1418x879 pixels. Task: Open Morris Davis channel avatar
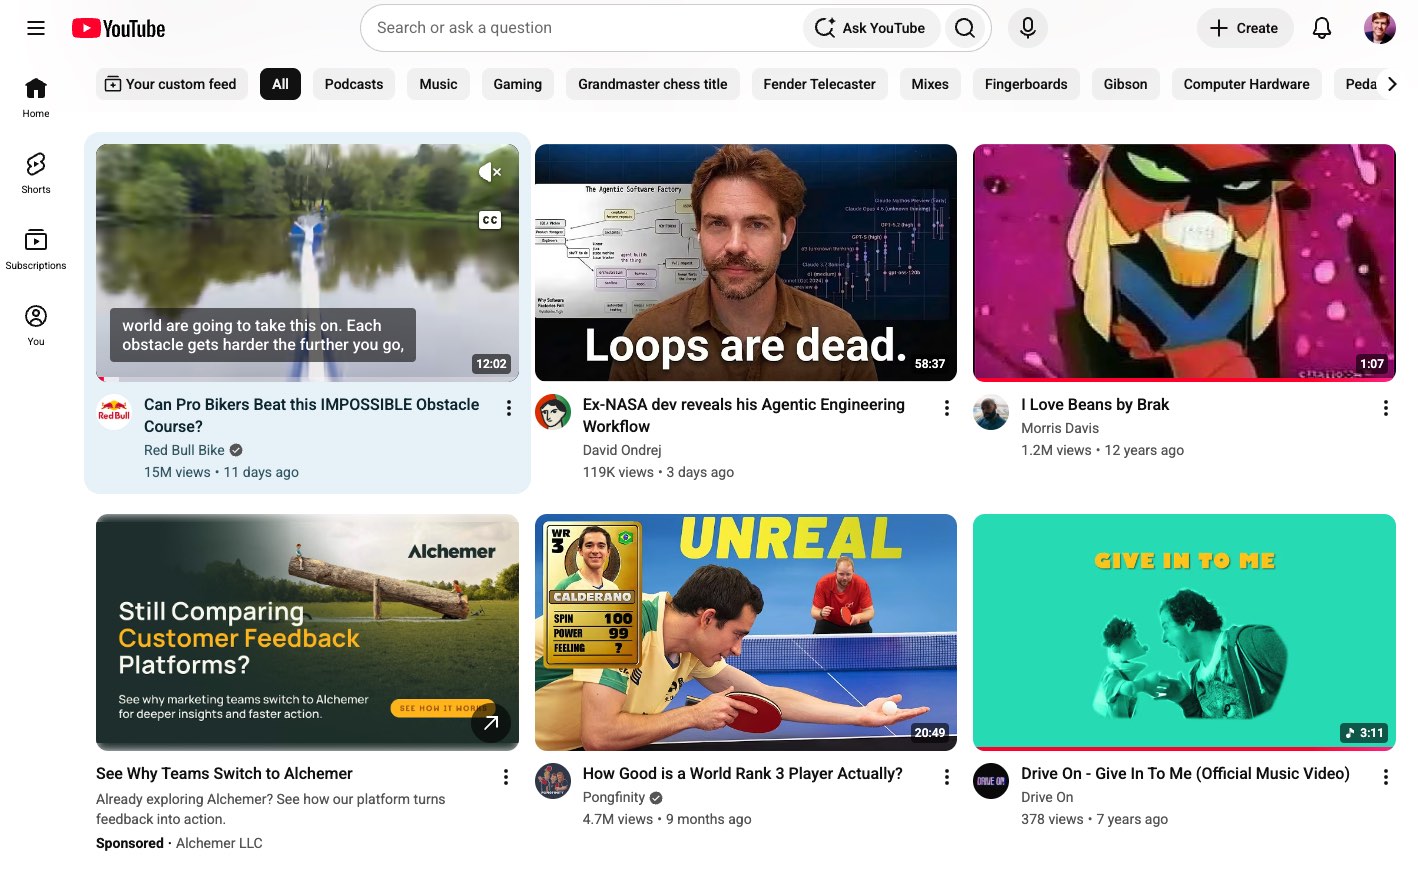pyautogui.click(x=991, y=412)
